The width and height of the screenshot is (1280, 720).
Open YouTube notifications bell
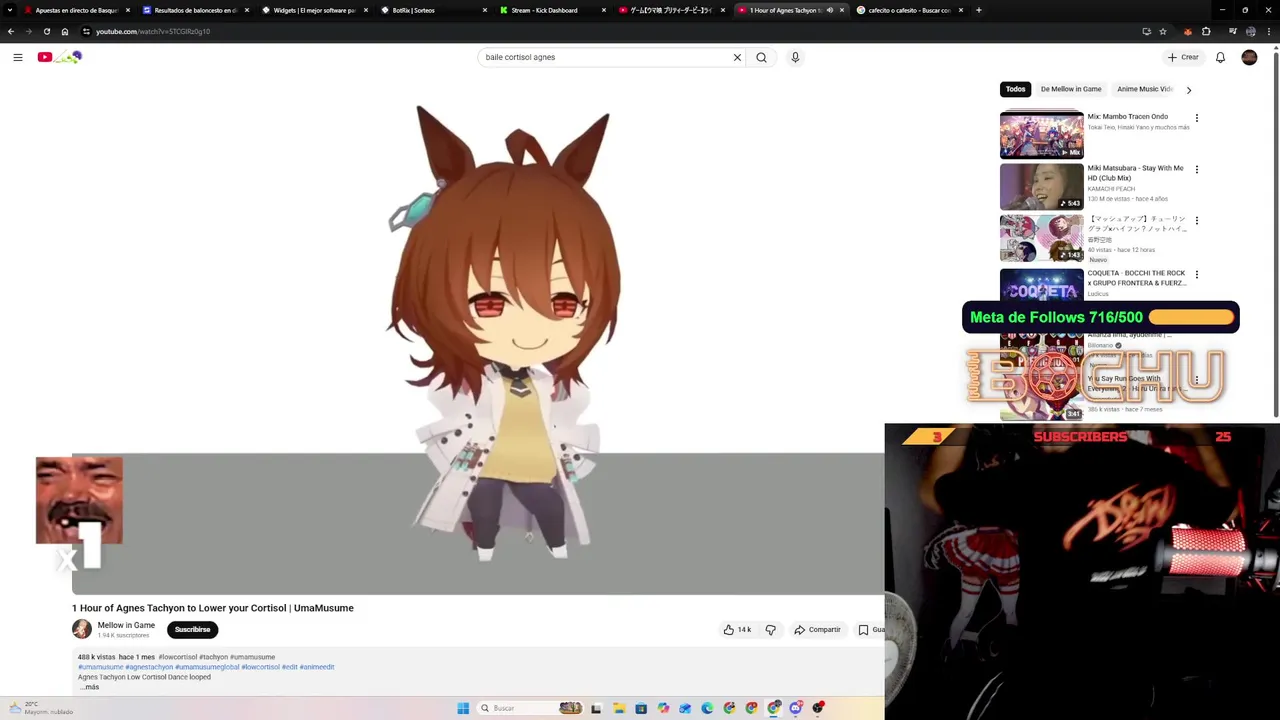coord(1220,57)
